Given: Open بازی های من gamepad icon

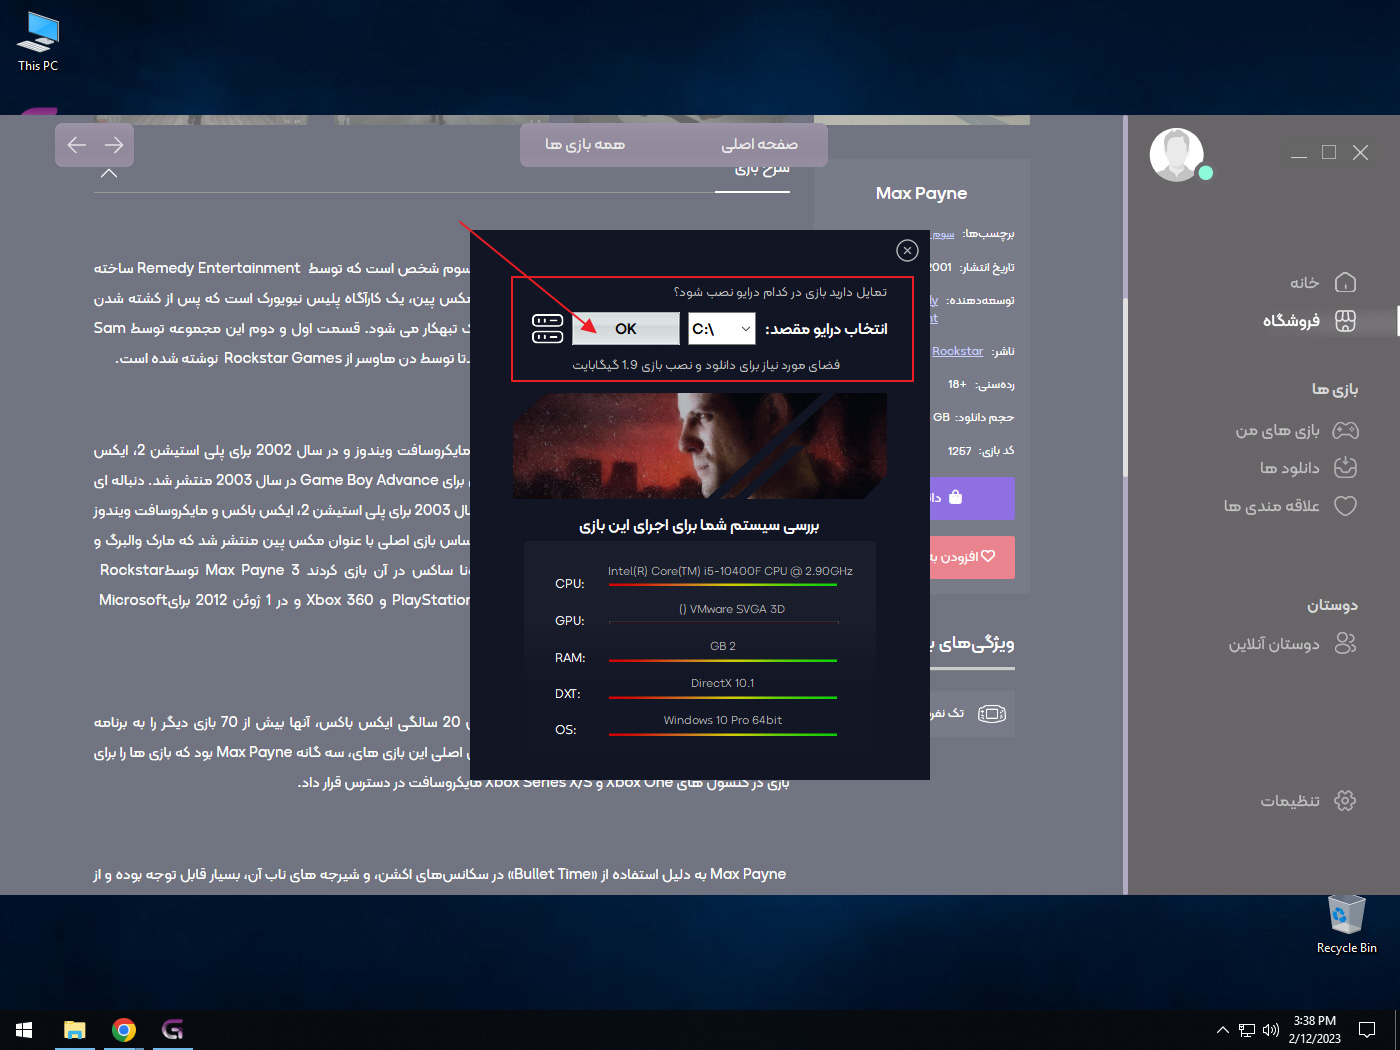Looking at the screenshot, I should coord(1345,431).
